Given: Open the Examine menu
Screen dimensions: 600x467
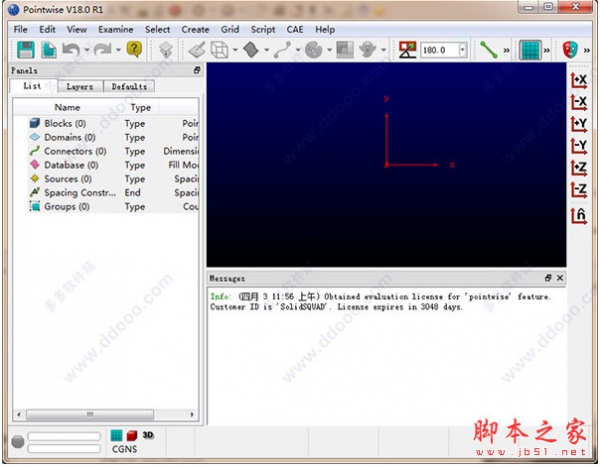Looking at the screenshot, I should (115, 30).
